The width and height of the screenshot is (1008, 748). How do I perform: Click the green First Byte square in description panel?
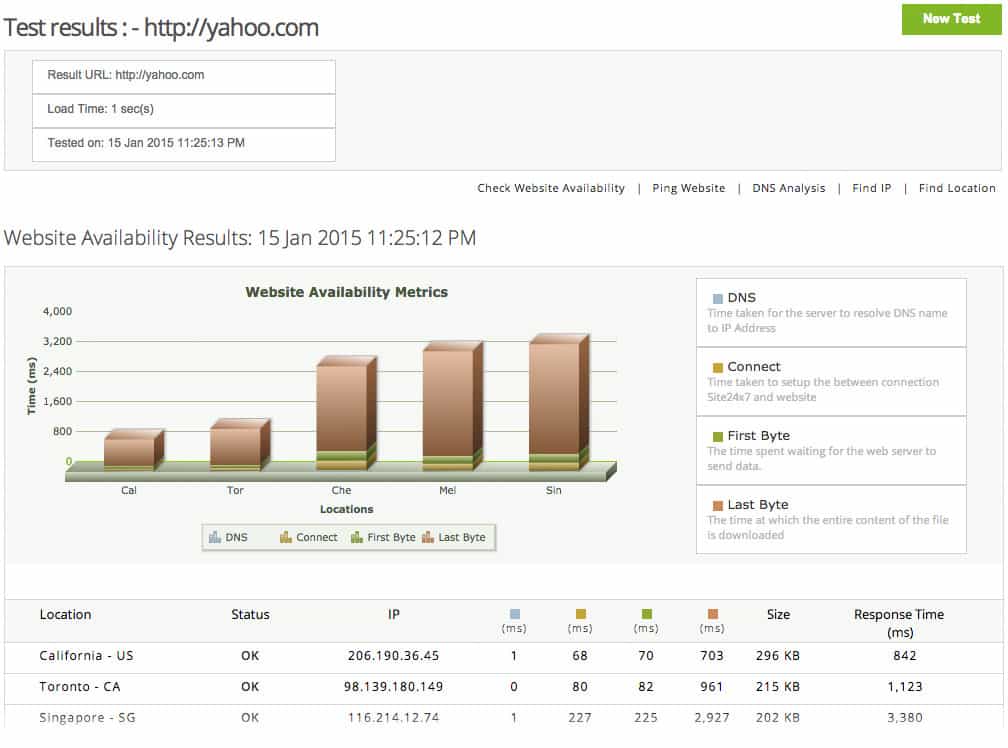717,436
